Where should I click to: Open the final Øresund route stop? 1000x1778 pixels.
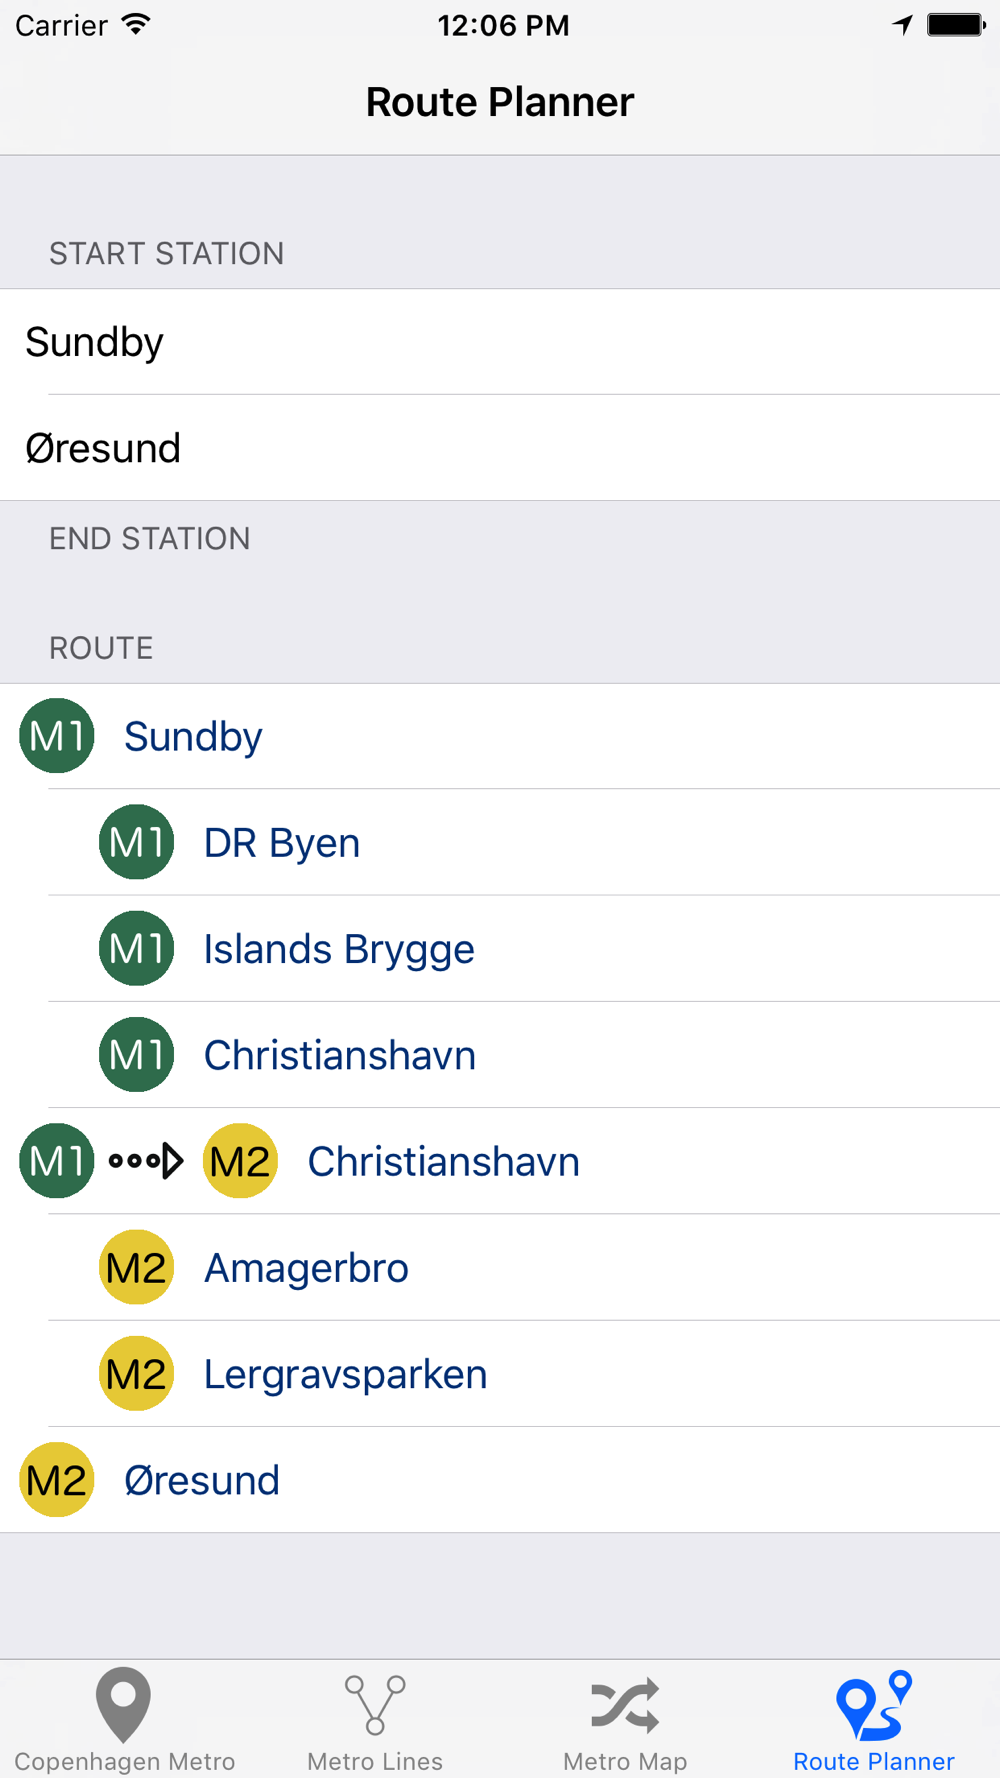point(201,1480)
